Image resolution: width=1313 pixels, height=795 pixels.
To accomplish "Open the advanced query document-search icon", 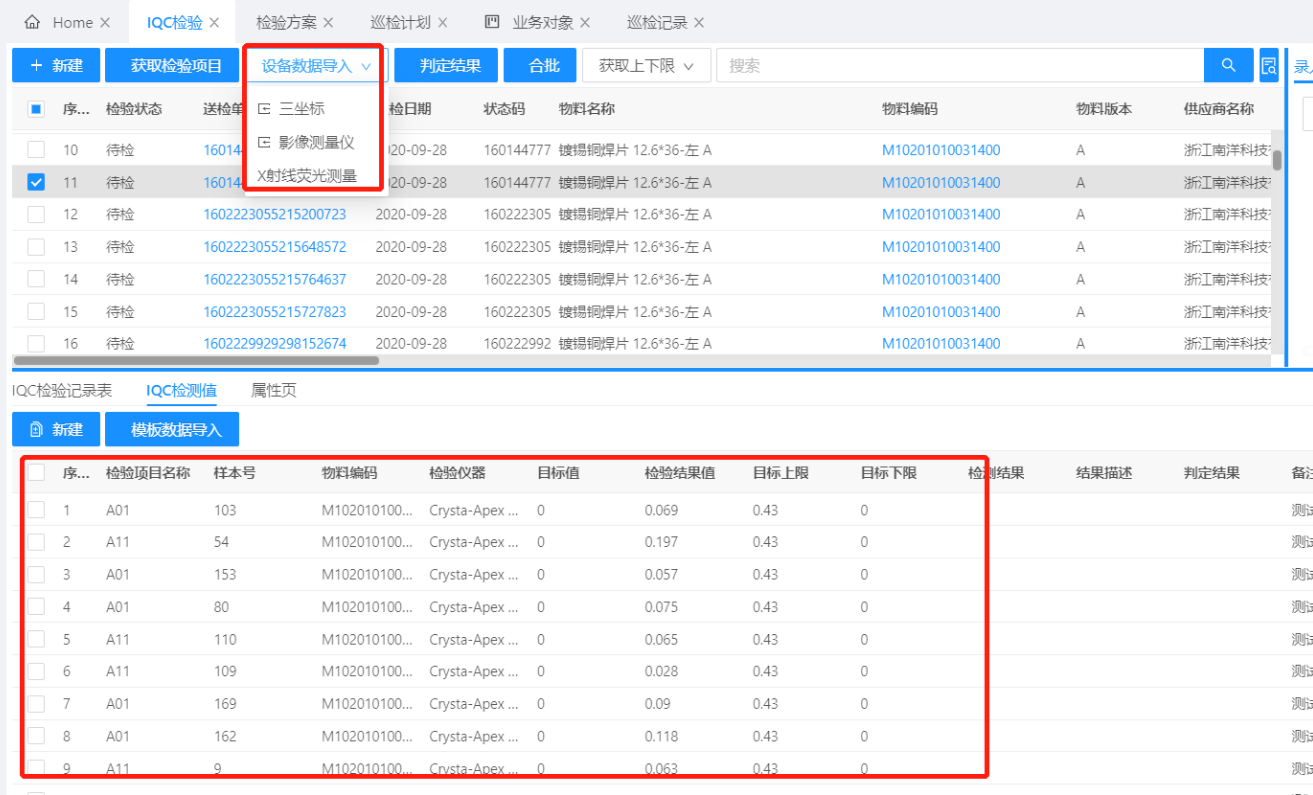I will tap(1269, 66).
